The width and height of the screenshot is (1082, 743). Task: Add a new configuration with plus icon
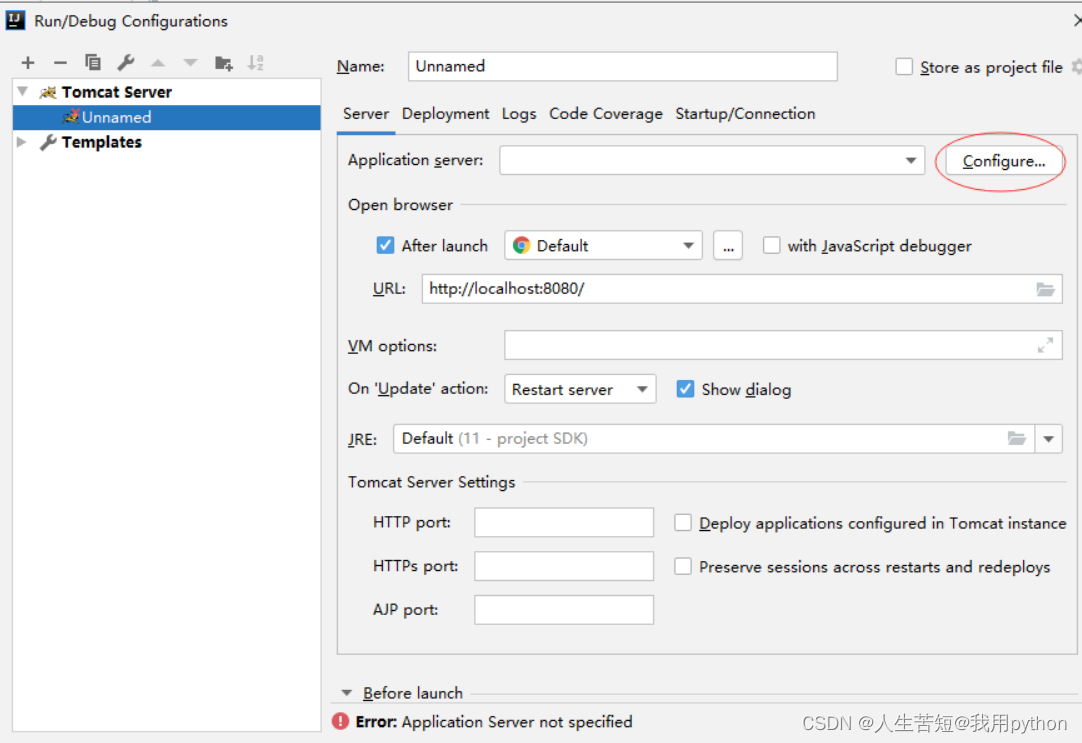click(x=28, y=63)
